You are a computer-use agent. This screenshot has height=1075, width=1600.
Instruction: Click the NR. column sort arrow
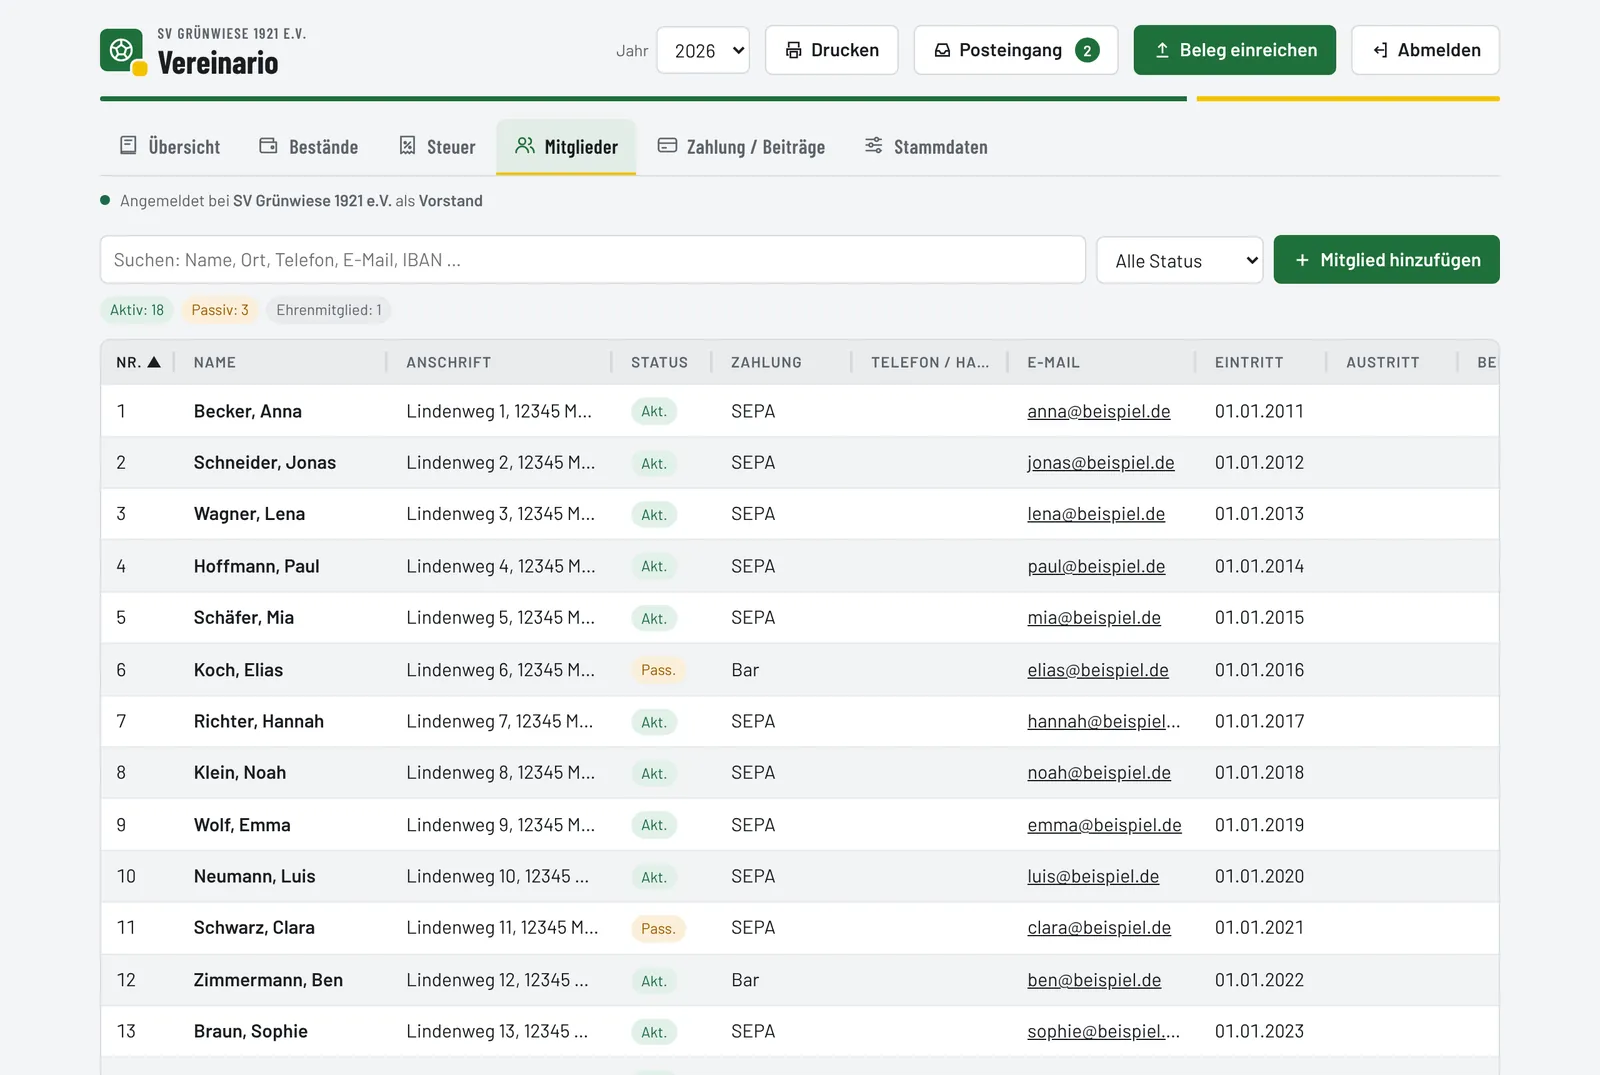(x=154, y=362)
